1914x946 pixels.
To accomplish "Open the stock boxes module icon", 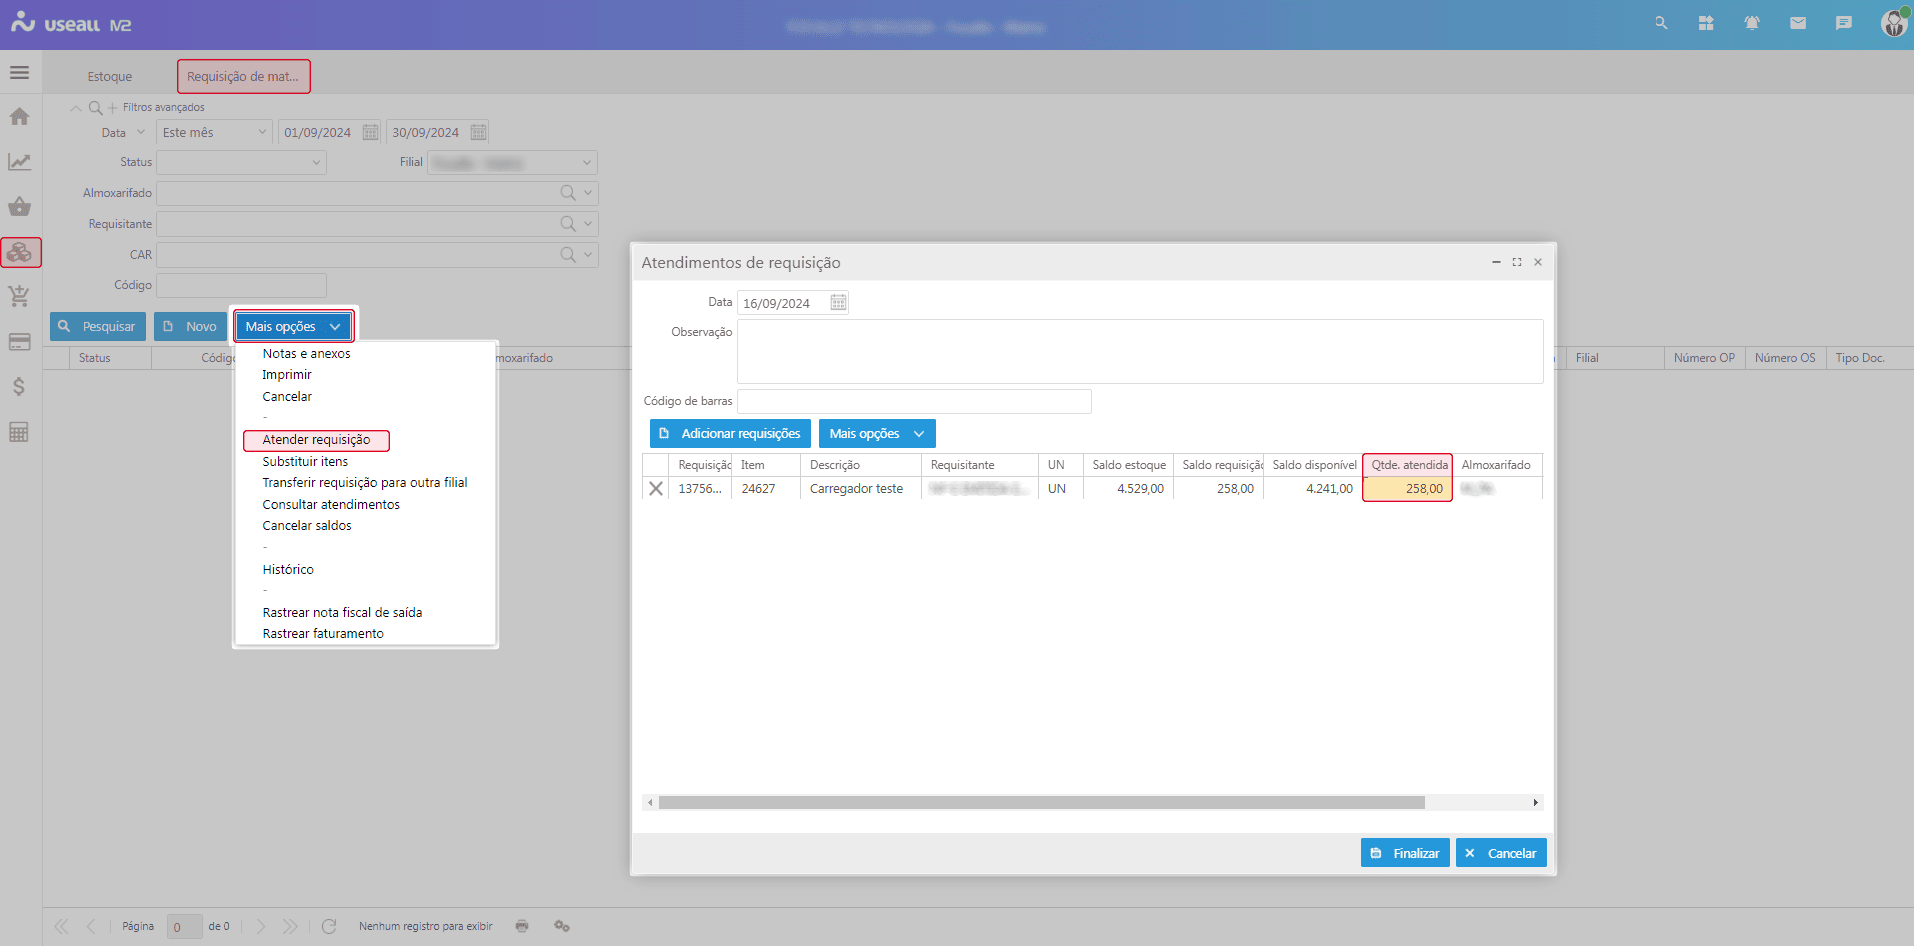I will pyautogui.click(x=20, y=253).
